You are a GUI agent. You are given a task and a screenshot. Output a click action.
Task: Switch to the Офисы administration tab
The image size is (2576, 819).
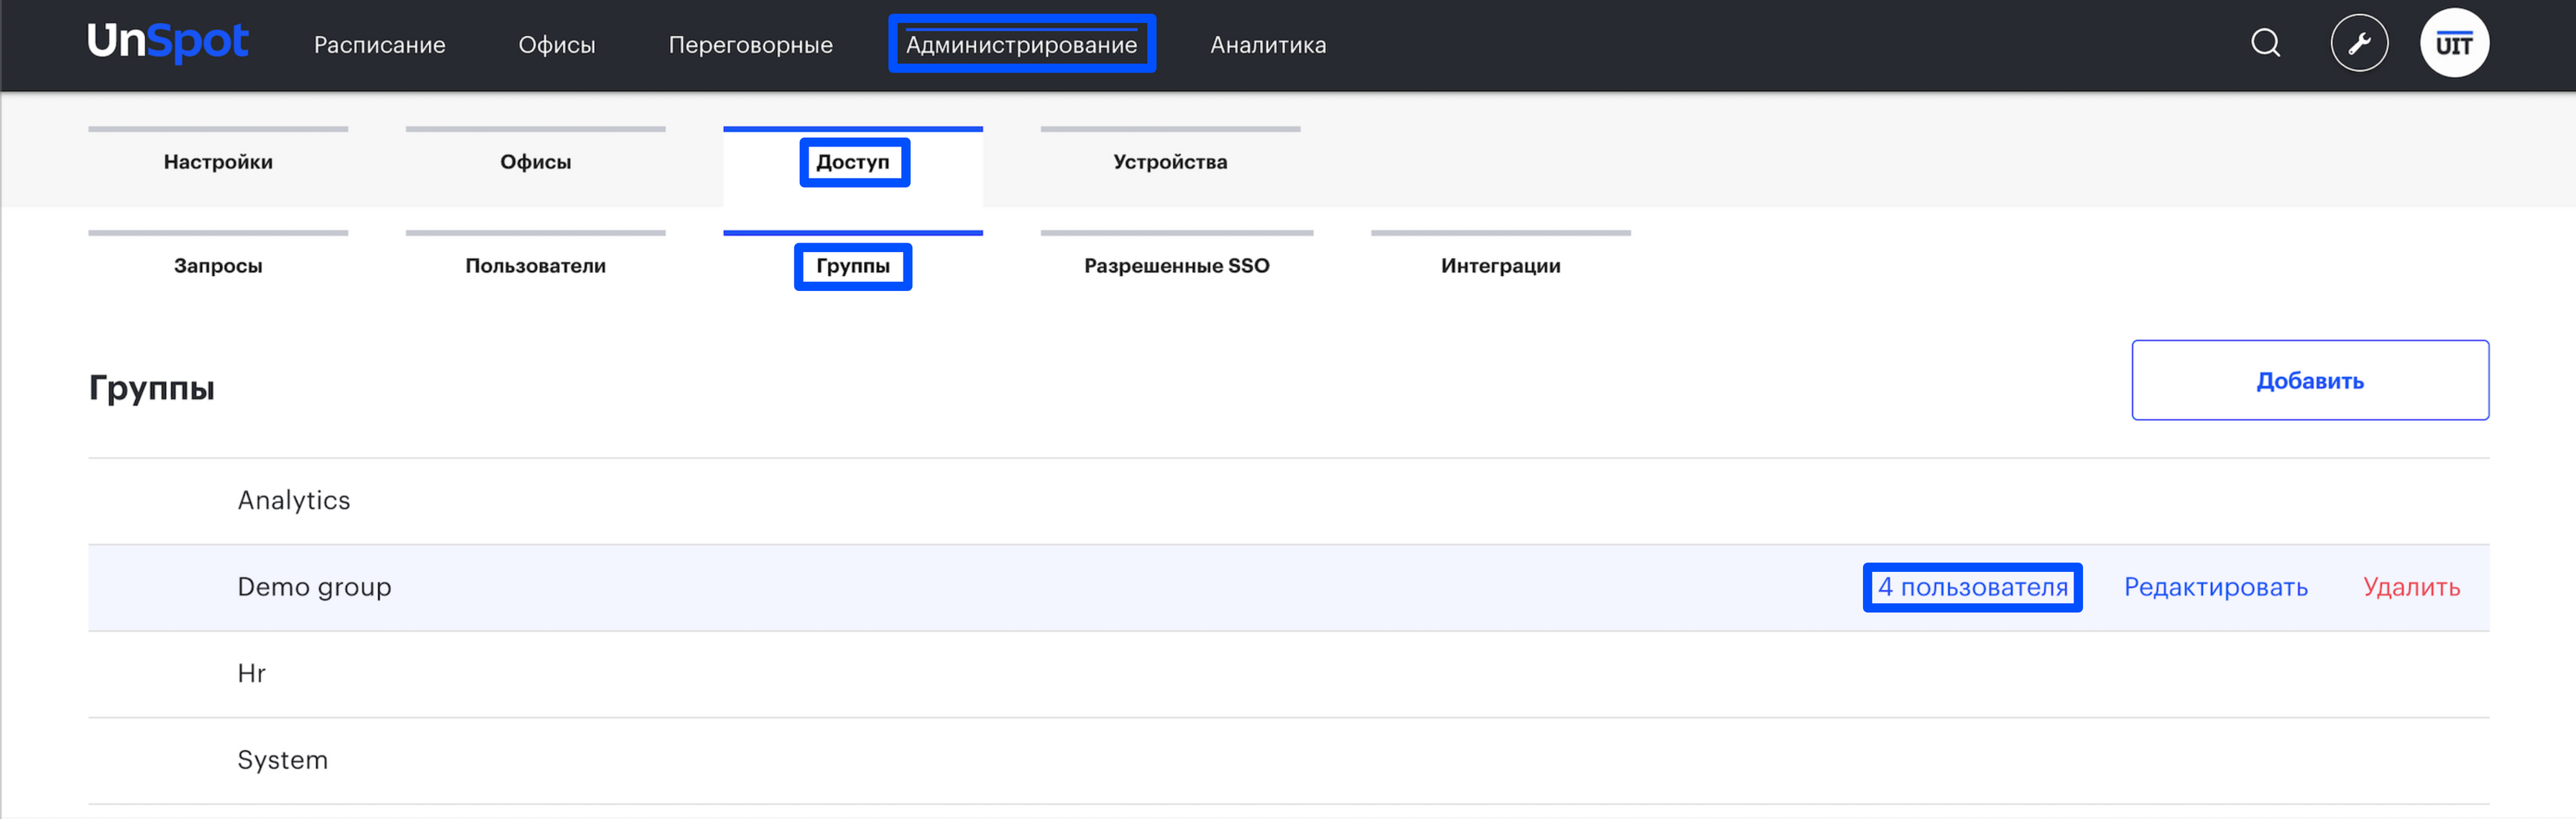click(x=535, y=162)
